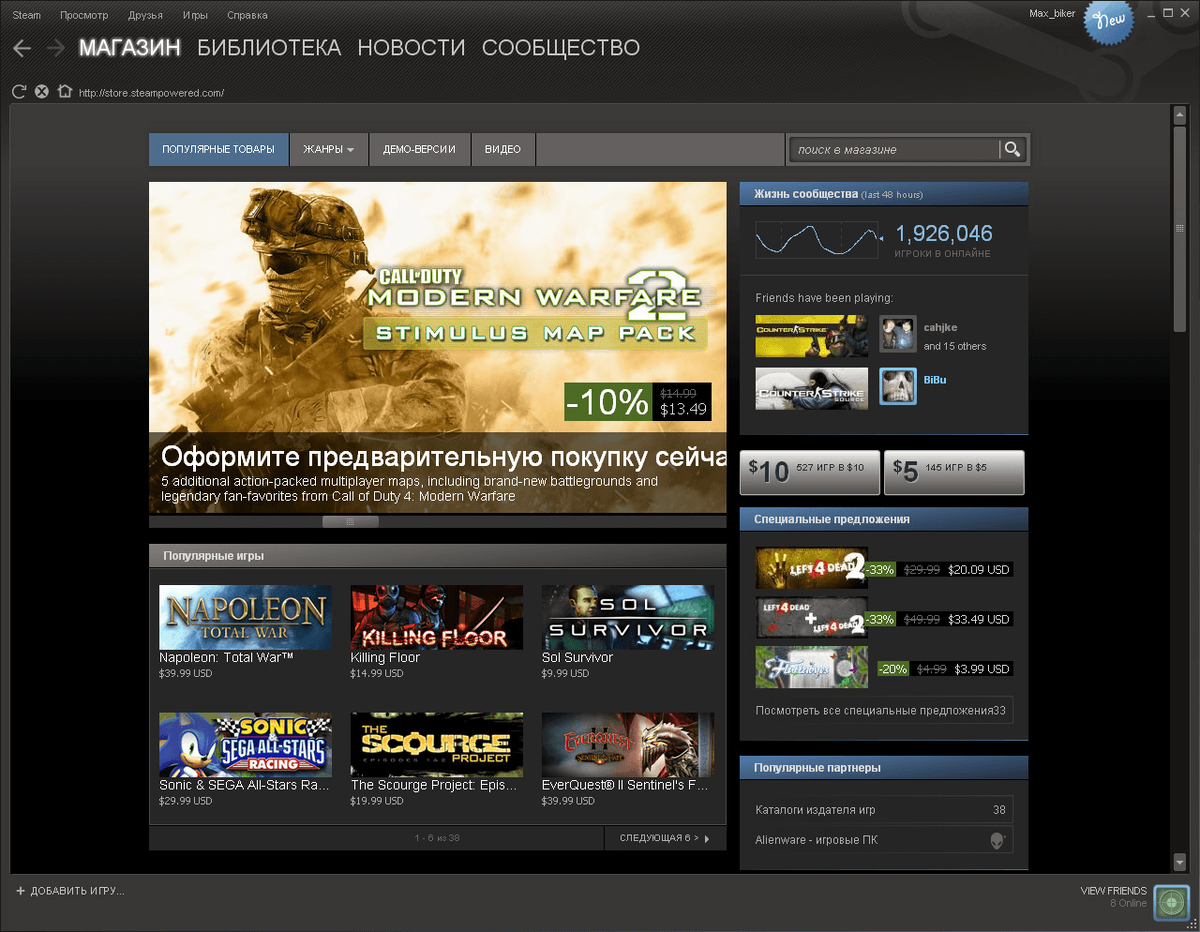Stop loading the page

tap(42, 92)
